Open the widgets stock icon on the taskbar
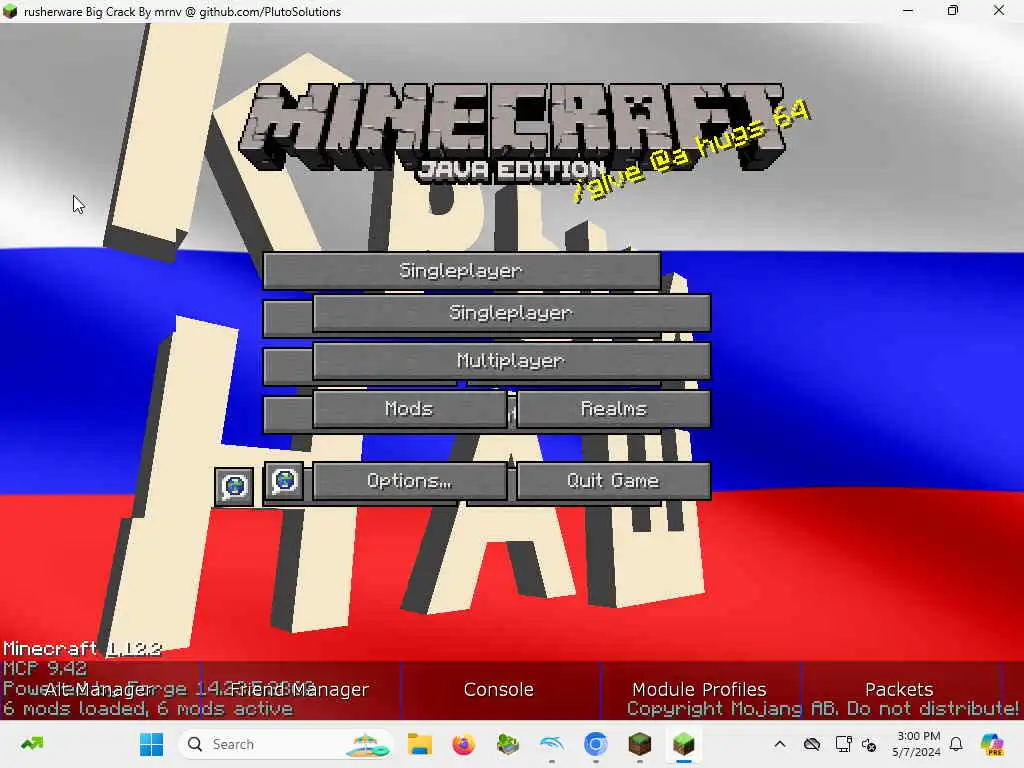Image resolution: width=1024 pixels, height=768 pixels. [x=31, y=744]
